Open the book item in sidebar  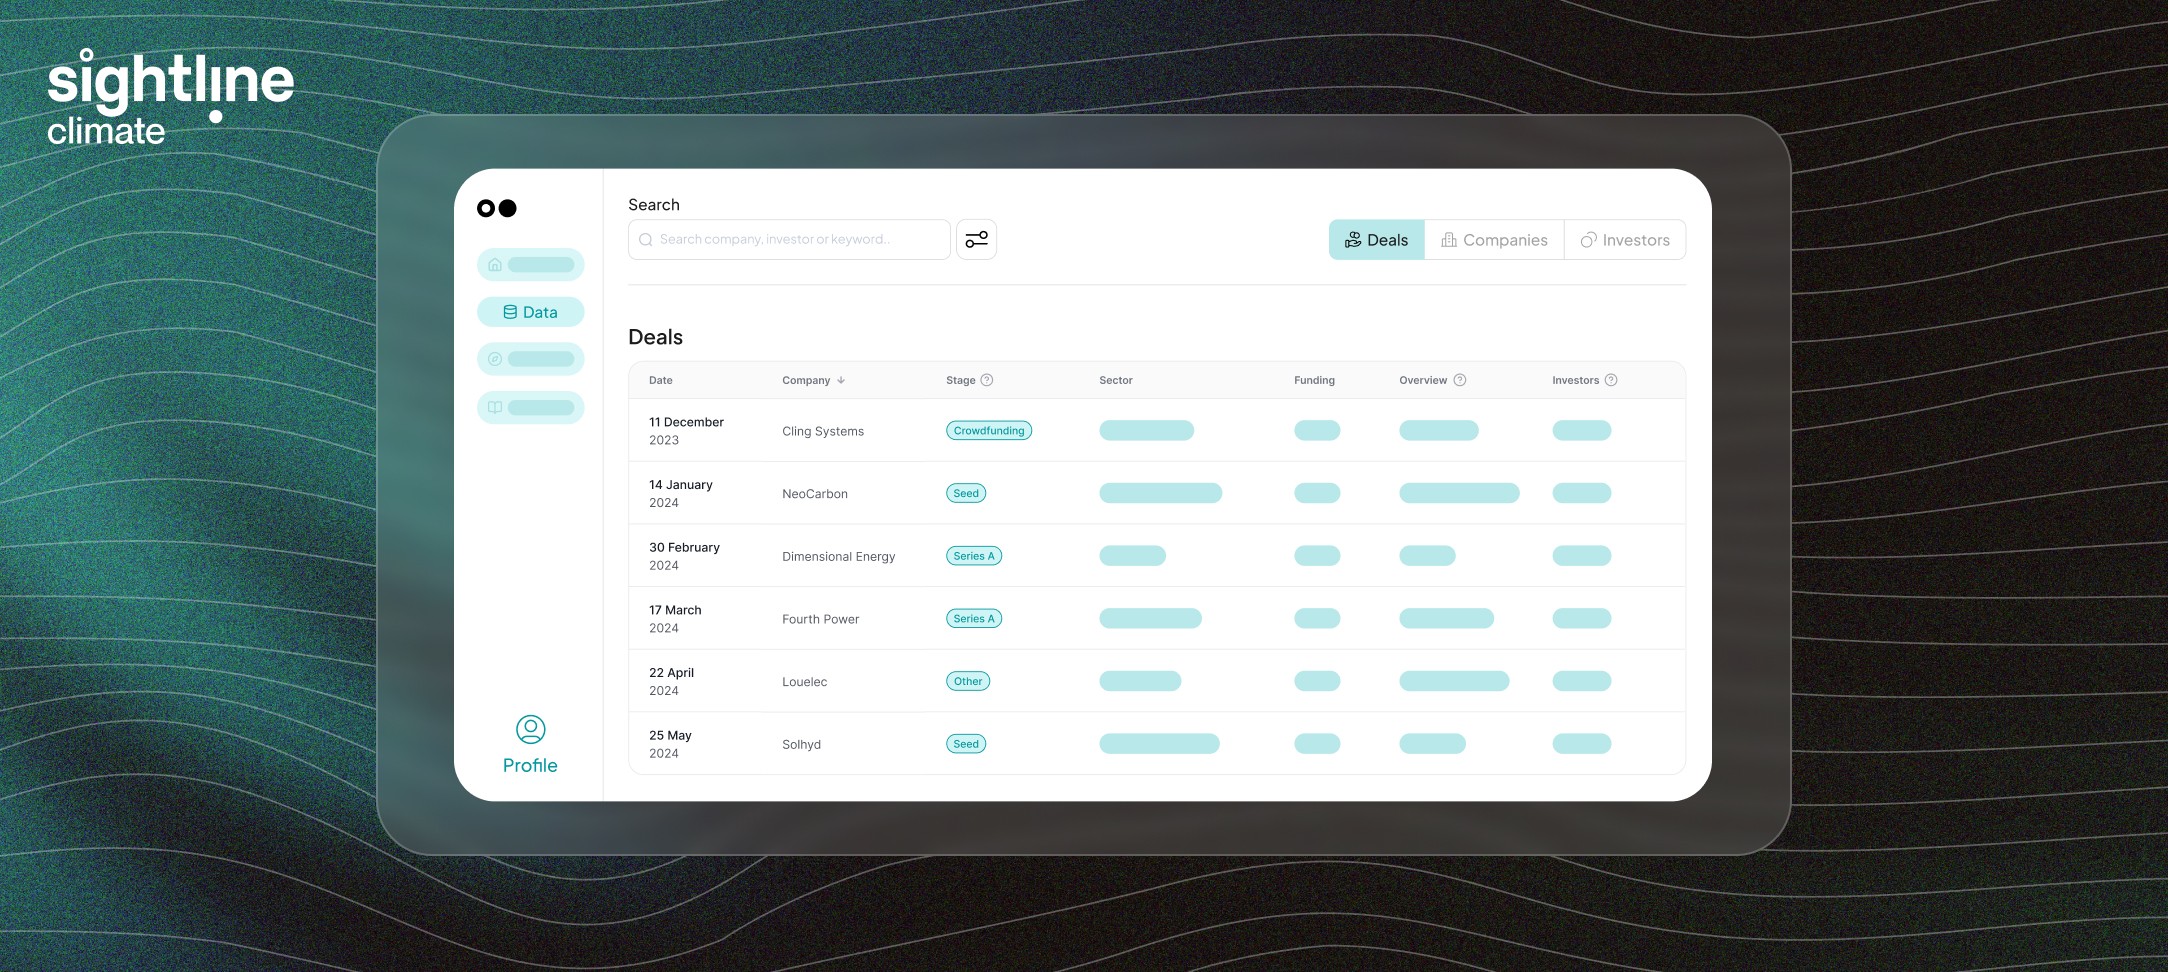(530, 407)
